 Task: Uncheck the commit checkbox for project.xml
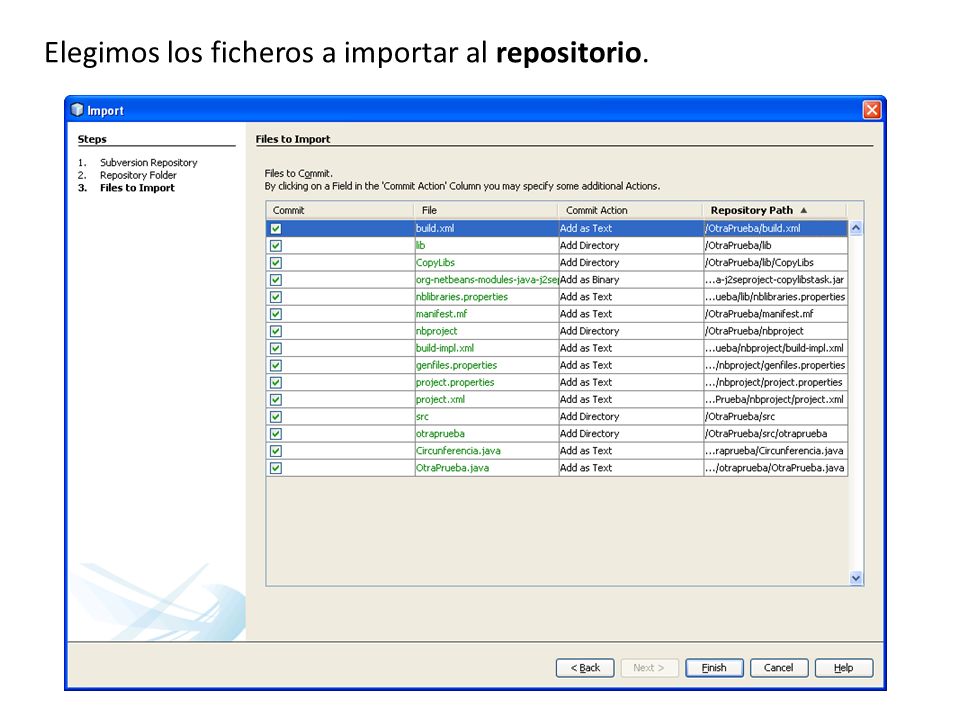[x=276, y=400]
